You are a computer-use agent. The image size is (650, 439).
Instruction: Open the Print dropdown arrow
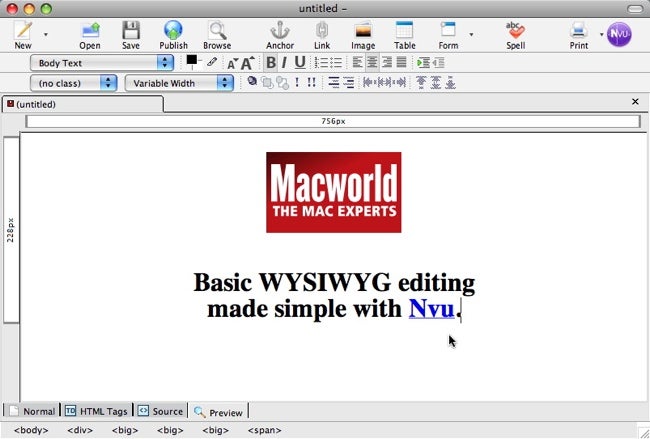(601, 34)
